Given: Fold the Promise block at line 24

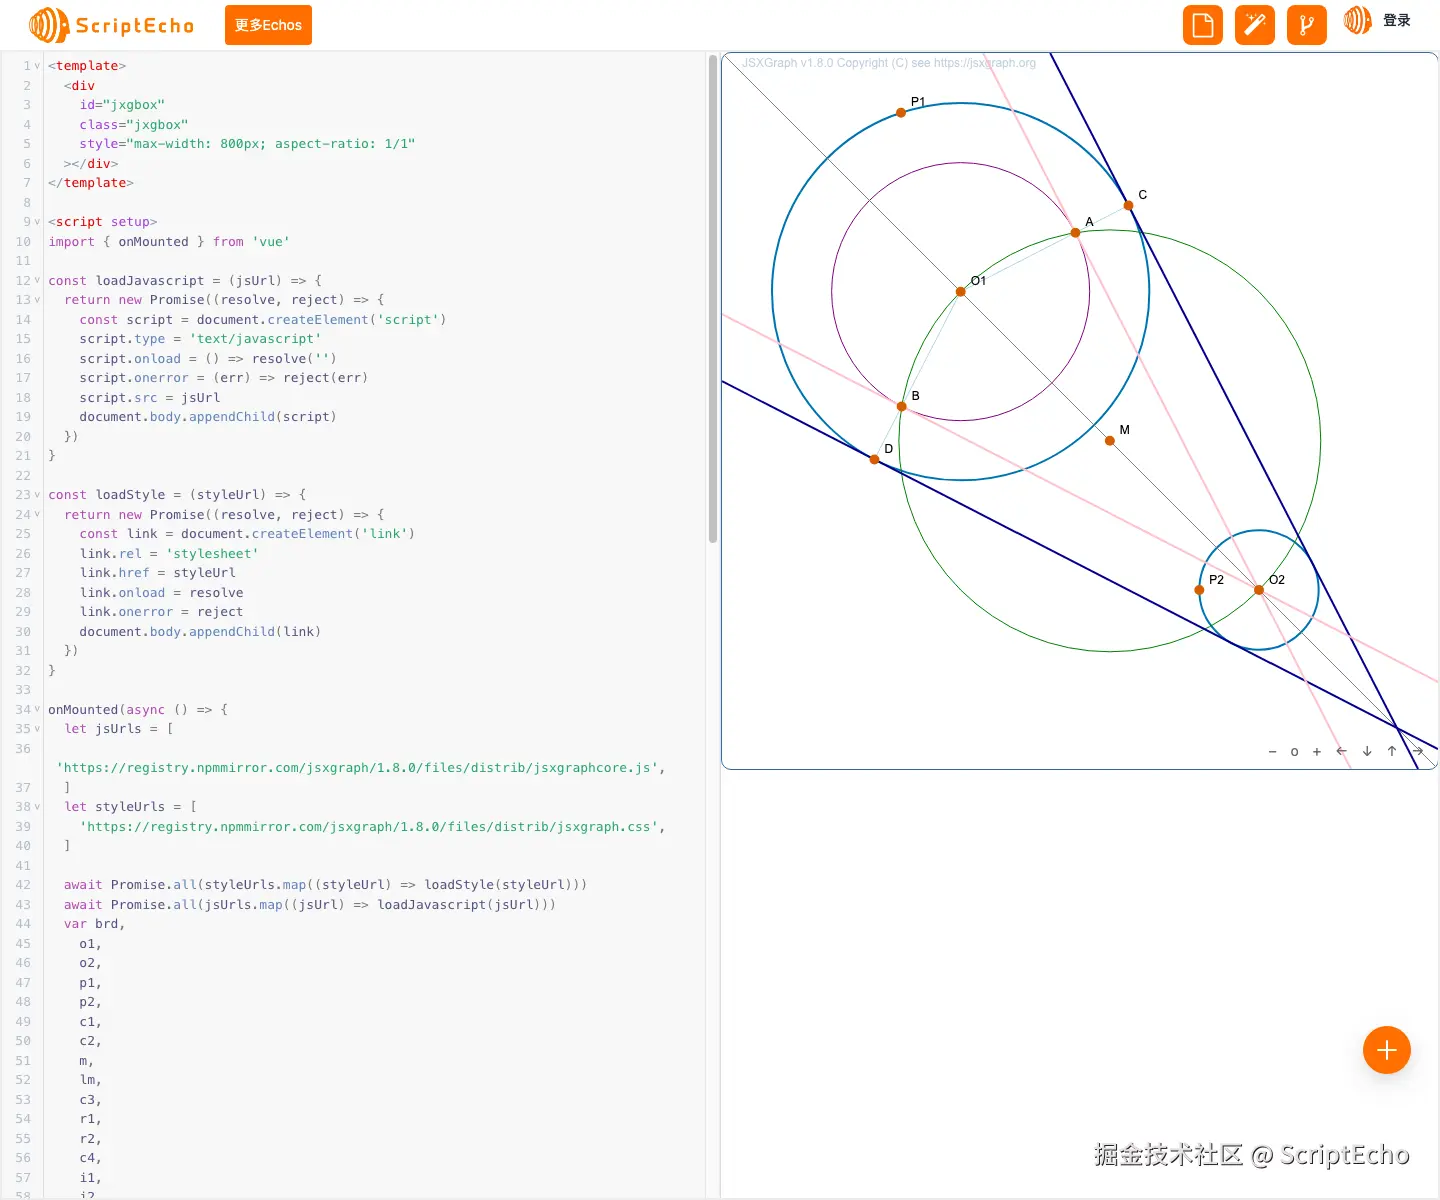Looking at the screenshot, I should tap(38, 515).
